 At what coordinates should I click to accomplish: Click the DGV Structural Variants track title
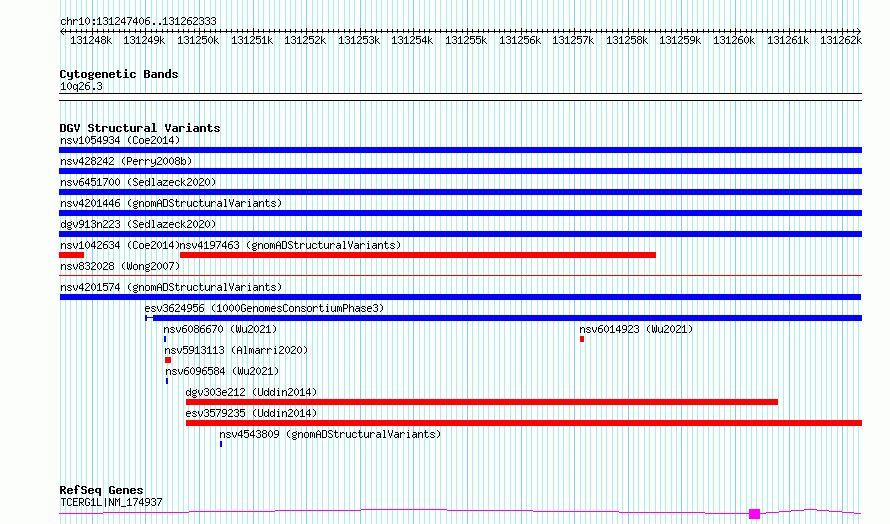[140, 128]
